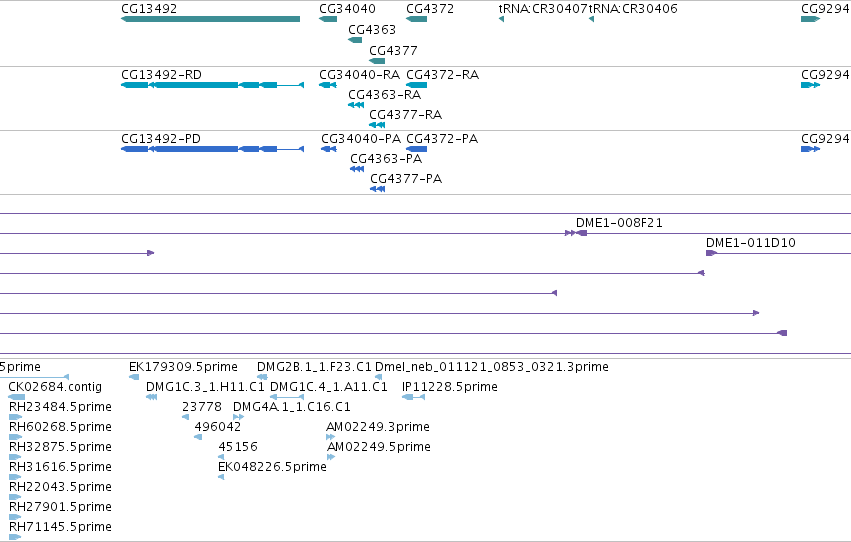Viewport: 851px width, 542px height.
Task: Select the AM02249.5prime EST label
Action: click(378, 448)
